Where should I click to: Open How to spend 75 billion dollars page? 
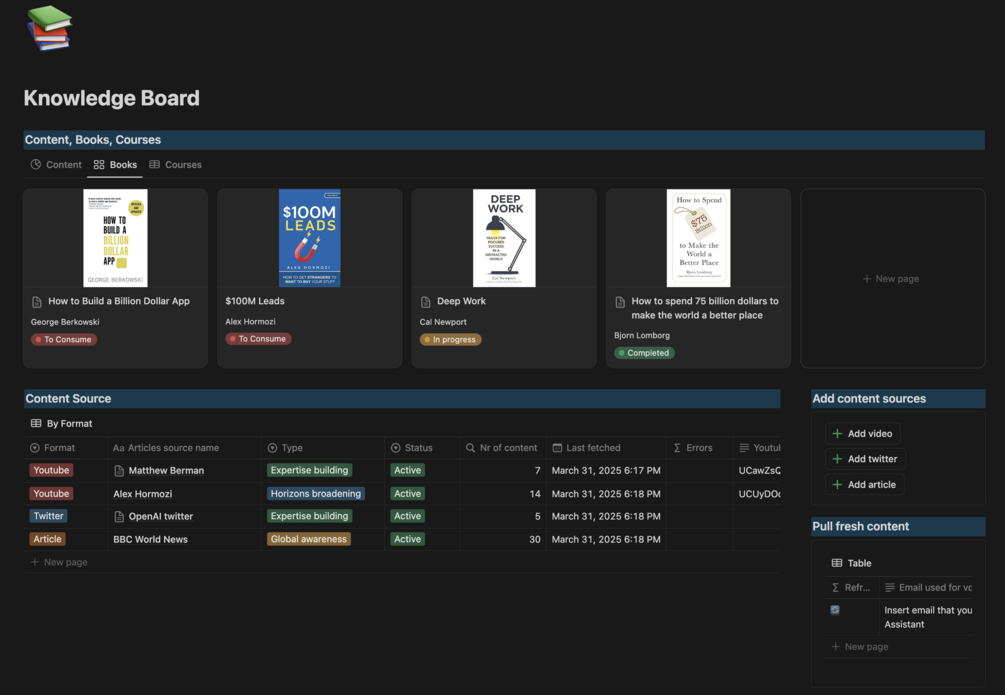[704, 308]
